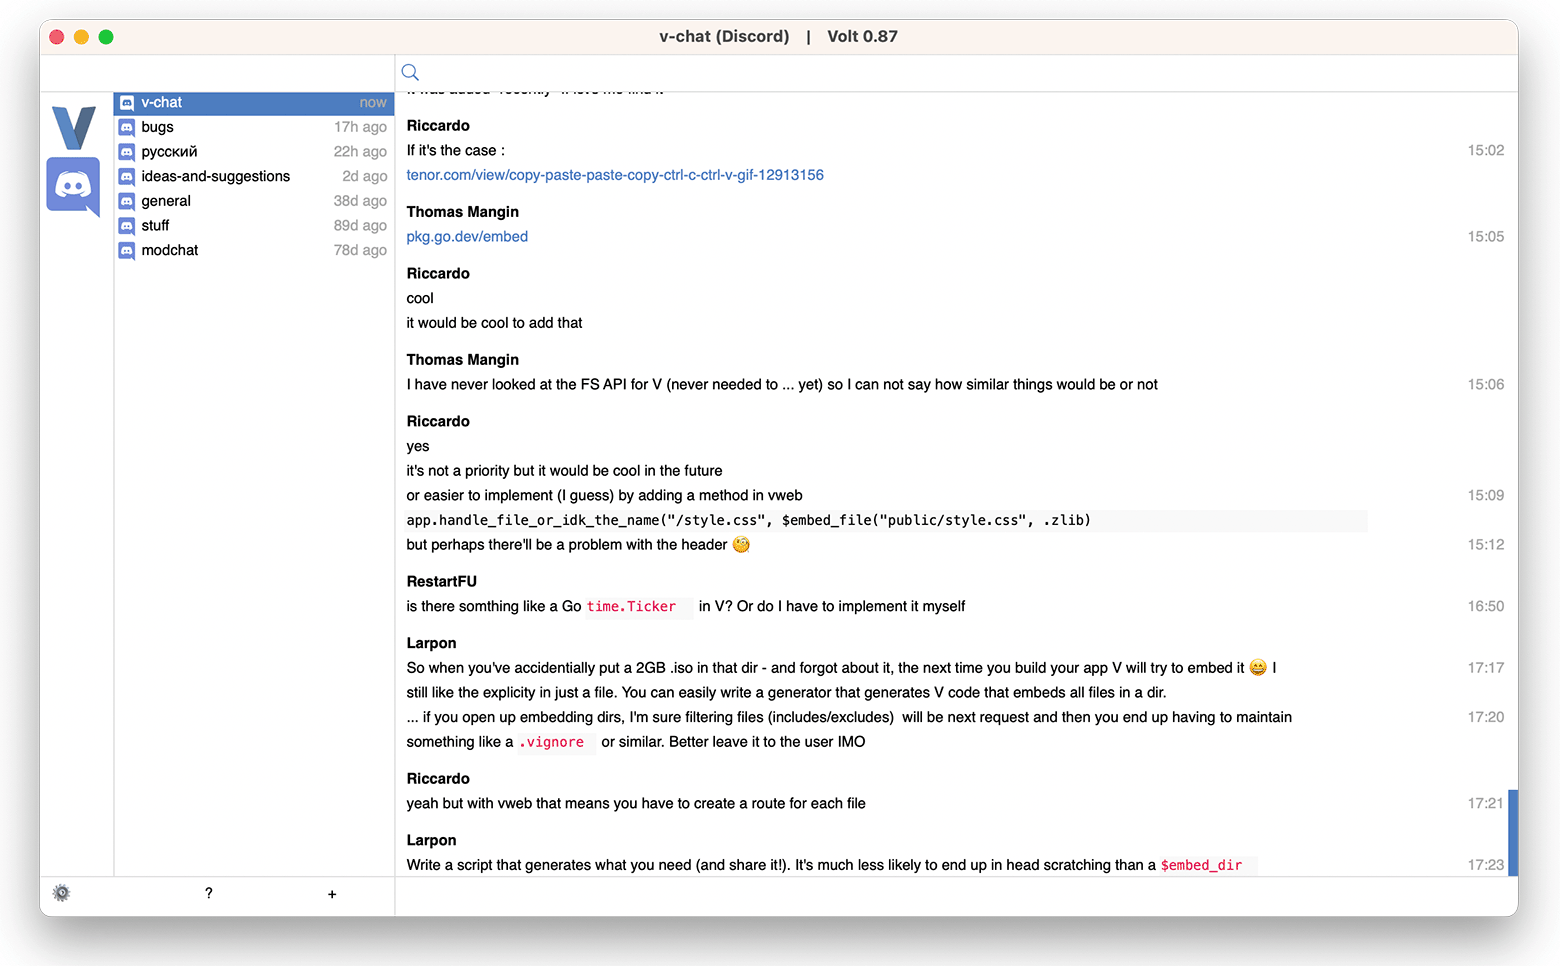Click the message input box at bottom
The height and width of the screenshot is (966, 1560).
956,896
